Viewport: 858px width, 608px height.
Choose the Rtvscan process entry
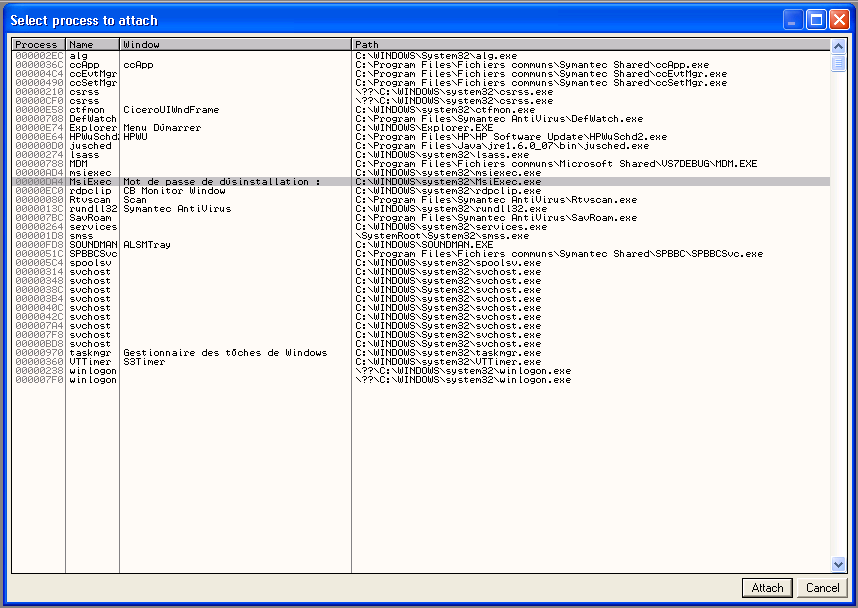tap(421, 200)
